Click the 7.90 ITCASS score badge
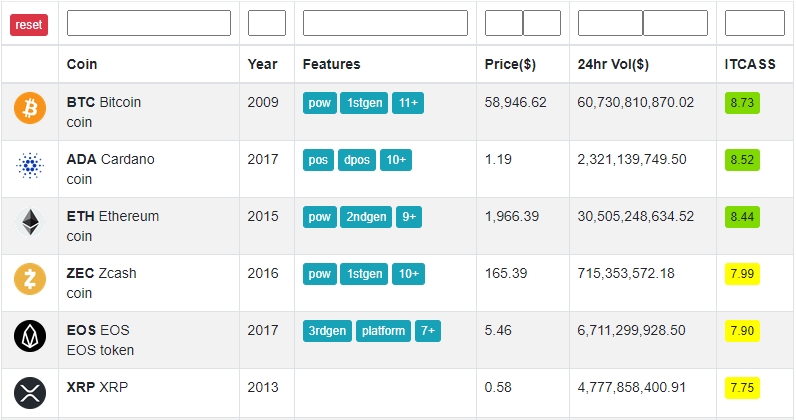This screenshot has width=796, height=420. pos(742,331)
